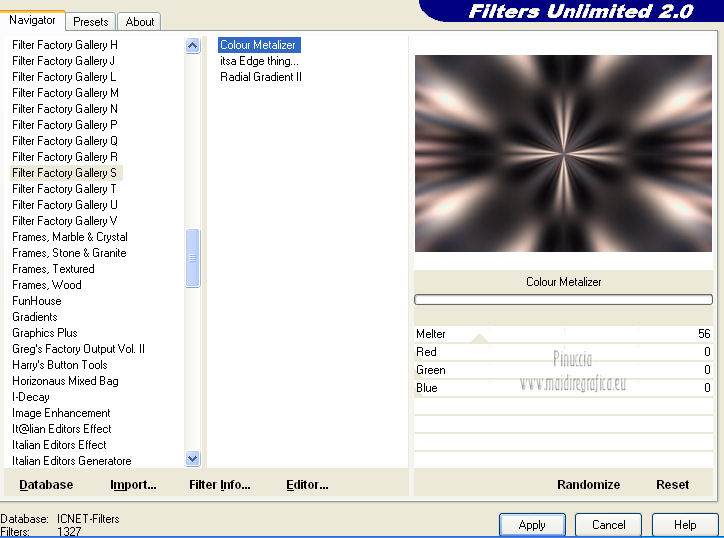Click the Melter value 56
The width and height of the screenshot is (724, 538).
pyautogui.click(x=704, y=334)
